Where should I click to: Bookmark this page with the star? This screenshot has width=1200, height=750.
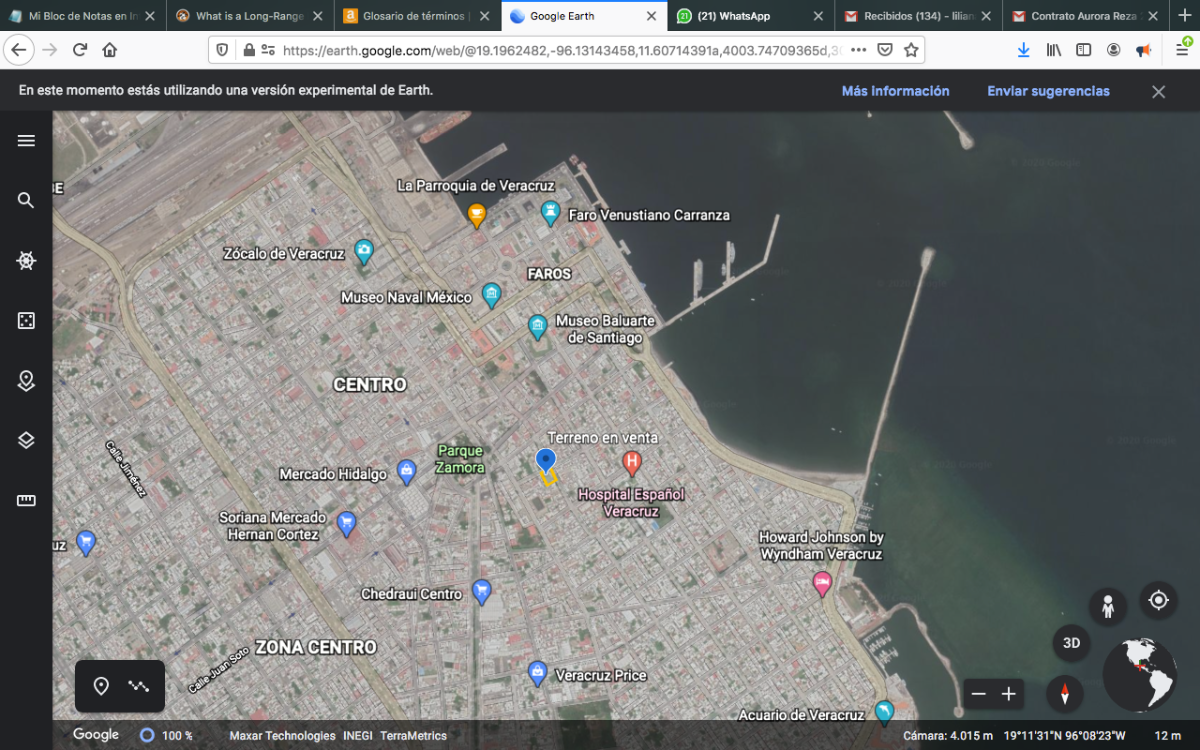coord(911,50)
